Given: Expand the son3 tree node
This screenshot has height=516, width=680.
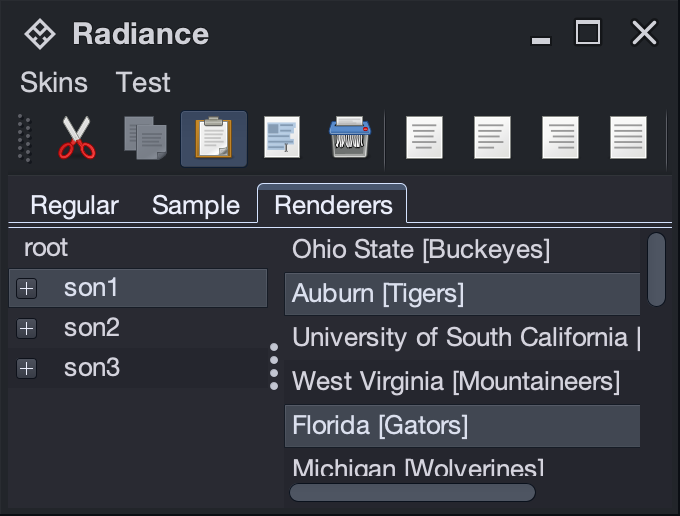Looking at the screenshot, I should click(x=27, y=368).
